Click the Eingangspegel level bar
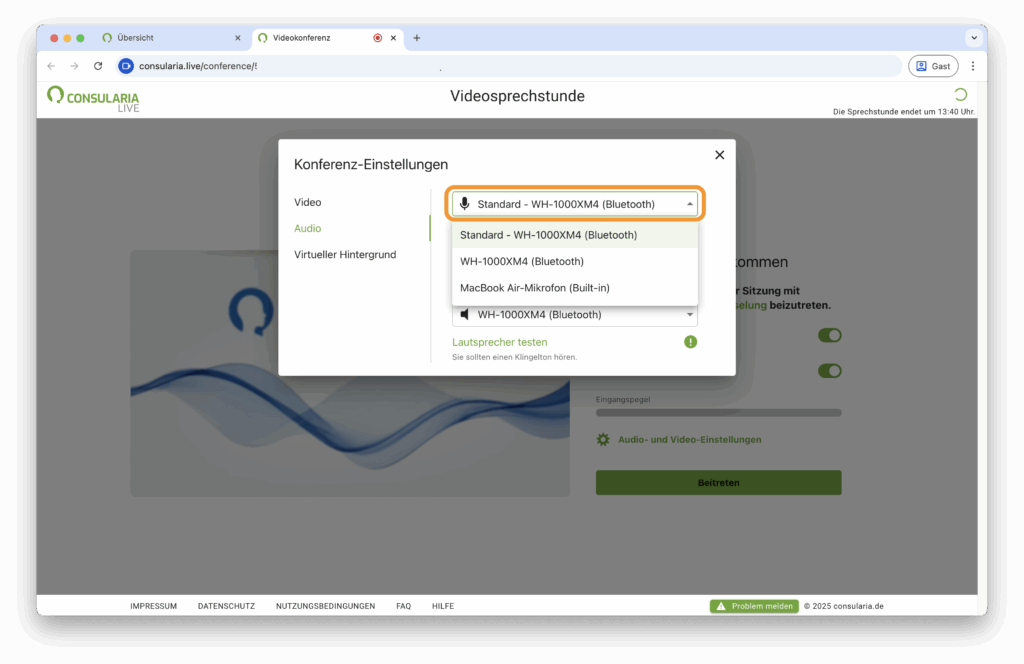1024x664 pixels. (718, 413)
